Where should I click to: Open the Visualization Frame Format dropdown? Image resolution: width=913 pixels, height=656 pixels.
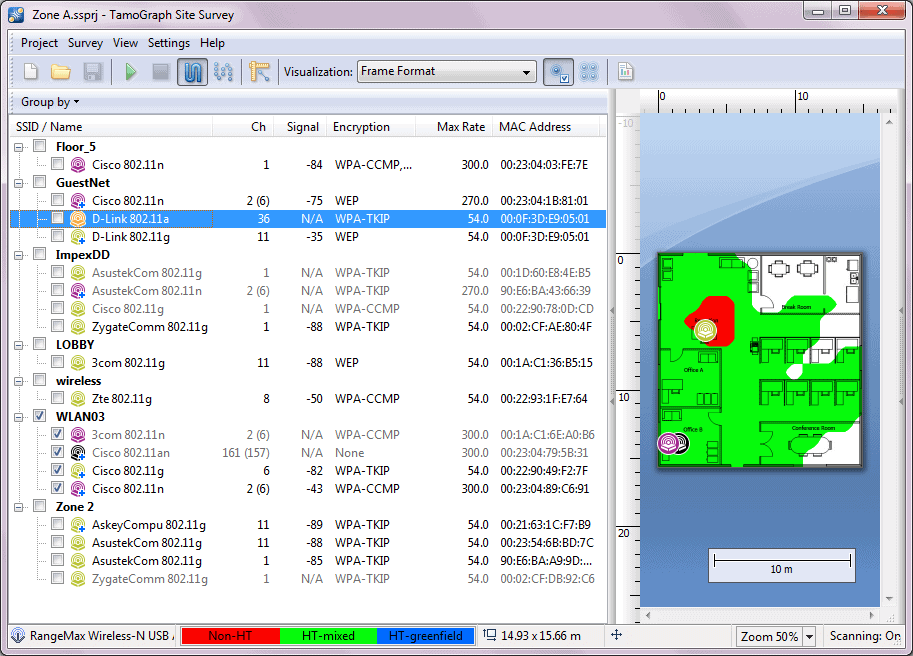447,72
